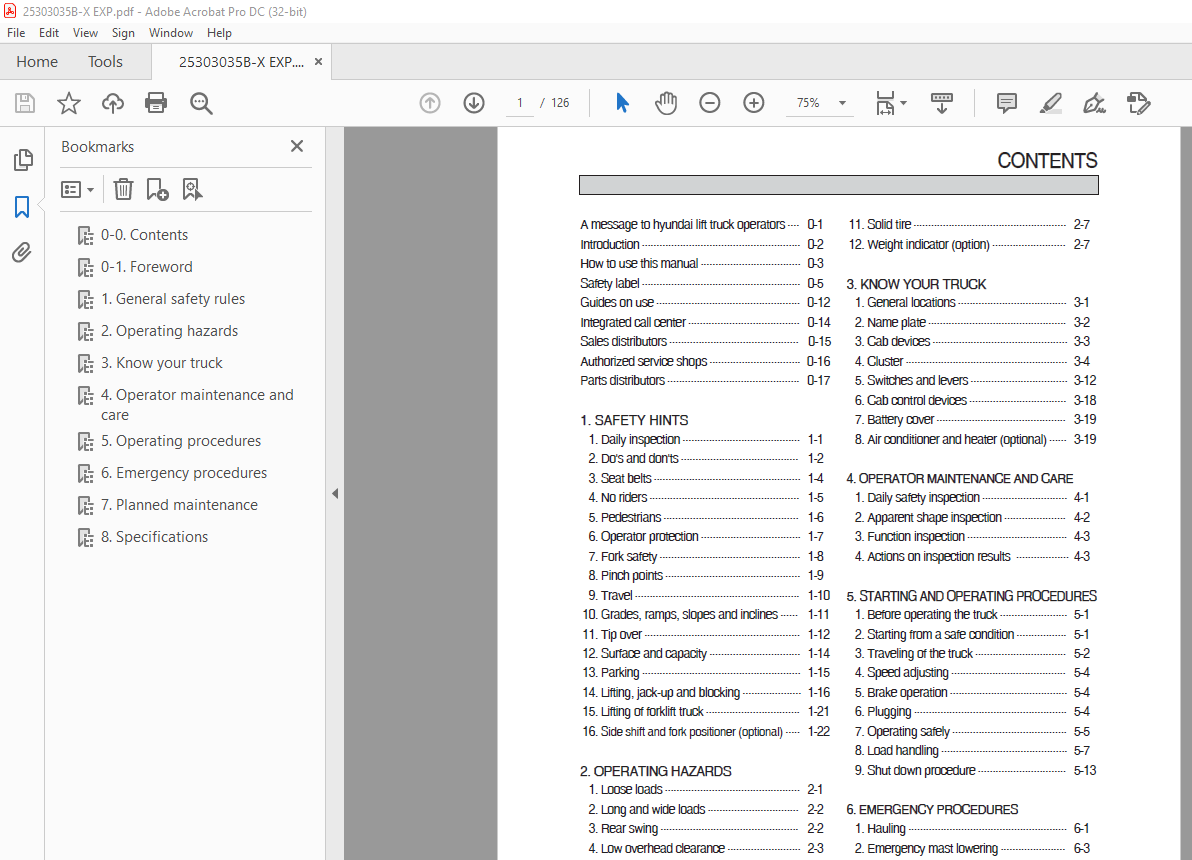This screenshot has height=860, width=1192.
Task: Click the Fit page scrolling icon
Action: pos(886,103)
